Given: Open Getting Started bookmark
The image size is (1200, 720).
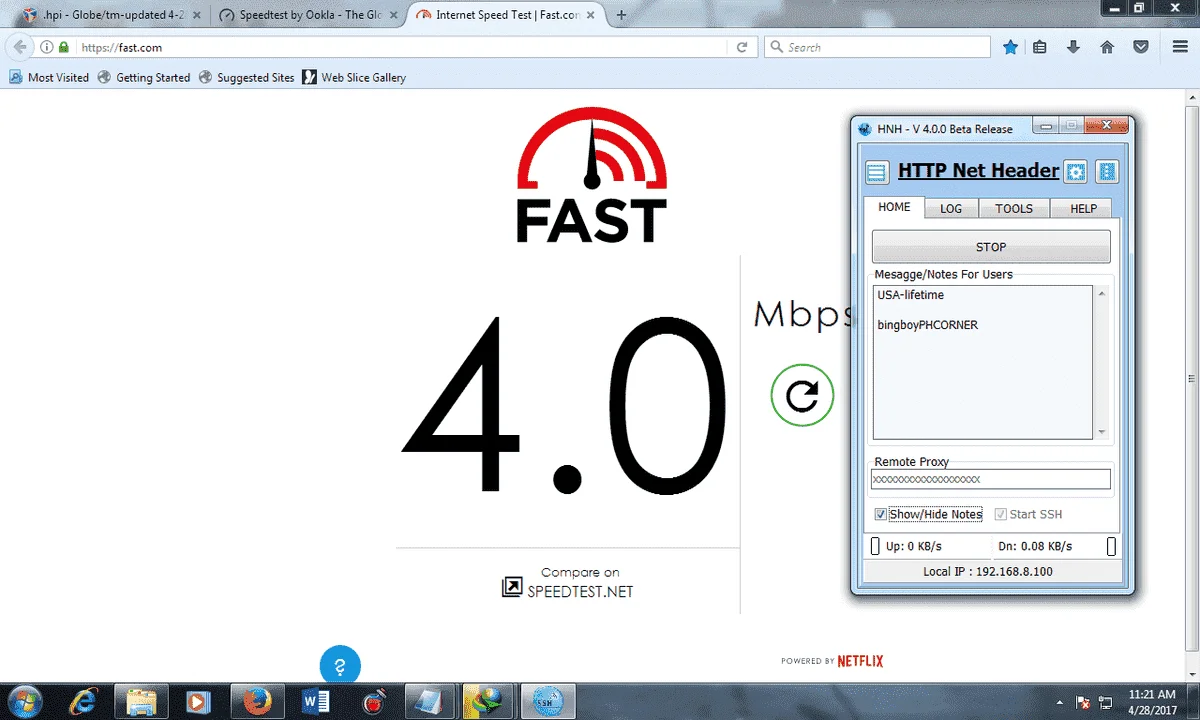Looking at the screenshot, I should pos(144,77).
